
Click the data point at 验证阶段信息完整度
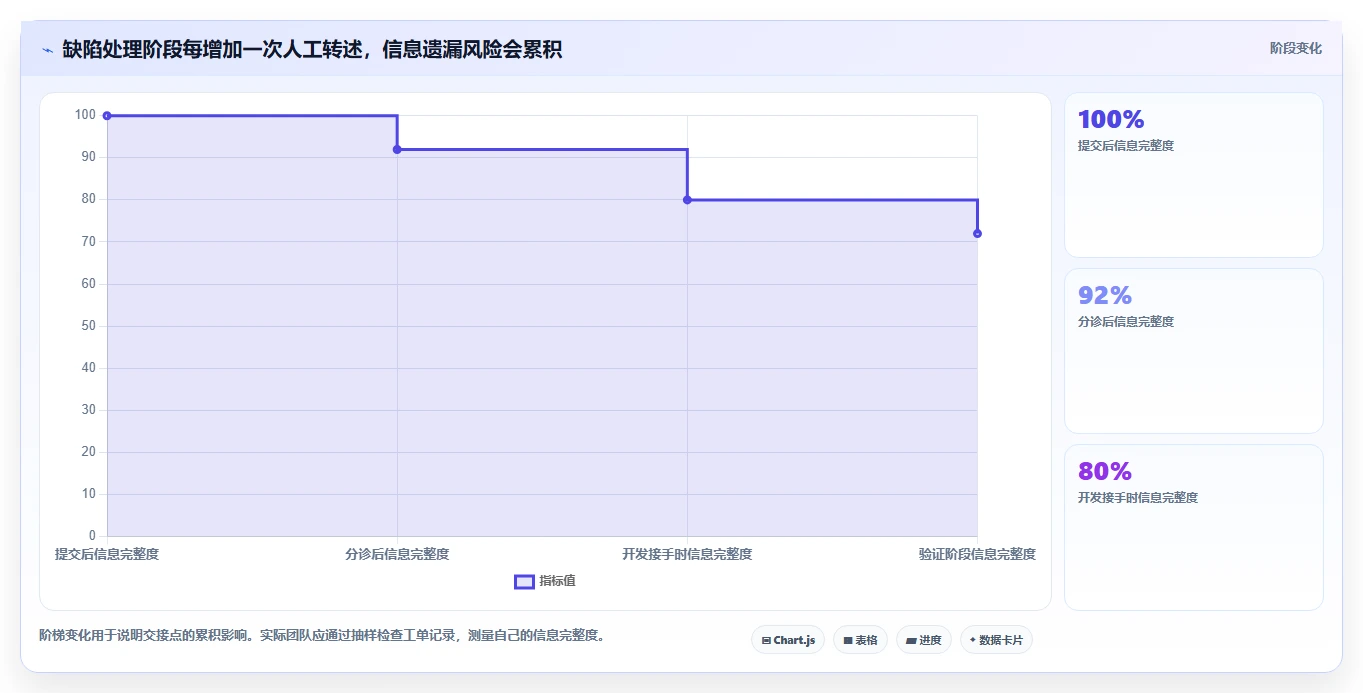coord(977,234)
